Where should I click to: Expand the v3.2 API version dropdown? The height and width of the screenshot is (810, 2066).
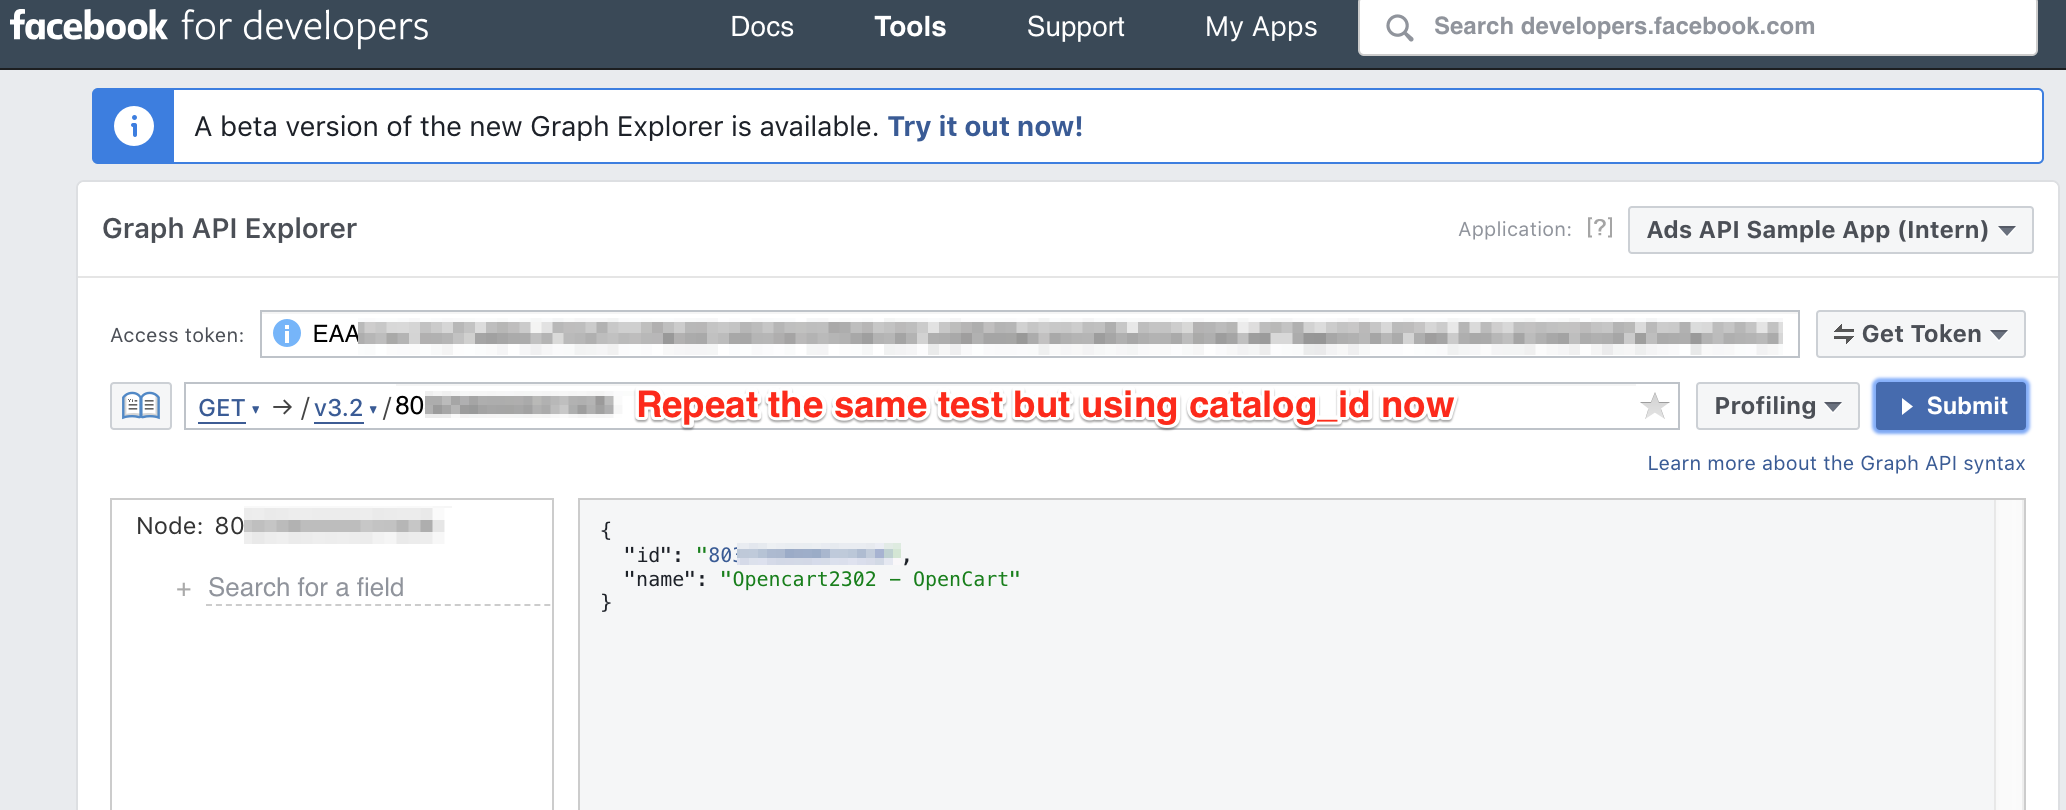pos(345,408)
